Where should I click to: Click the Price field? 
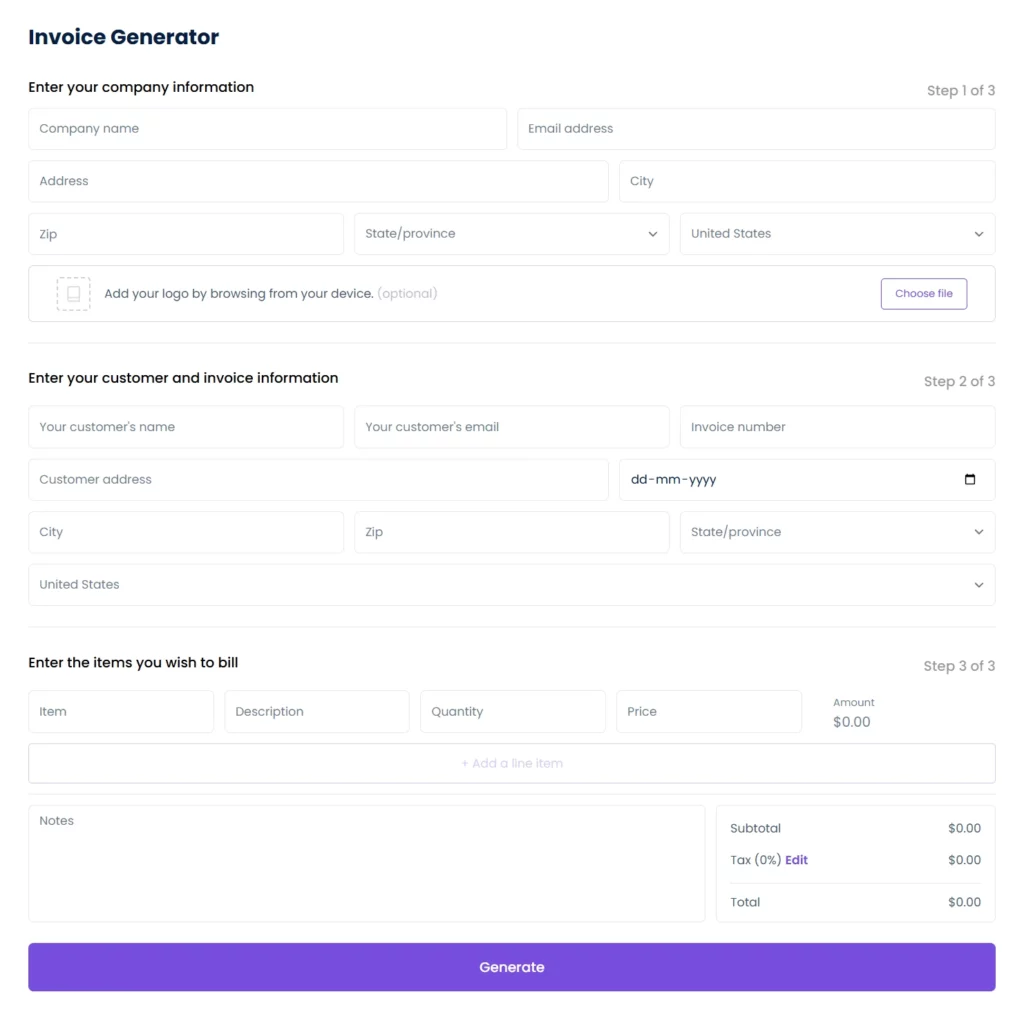708,711
